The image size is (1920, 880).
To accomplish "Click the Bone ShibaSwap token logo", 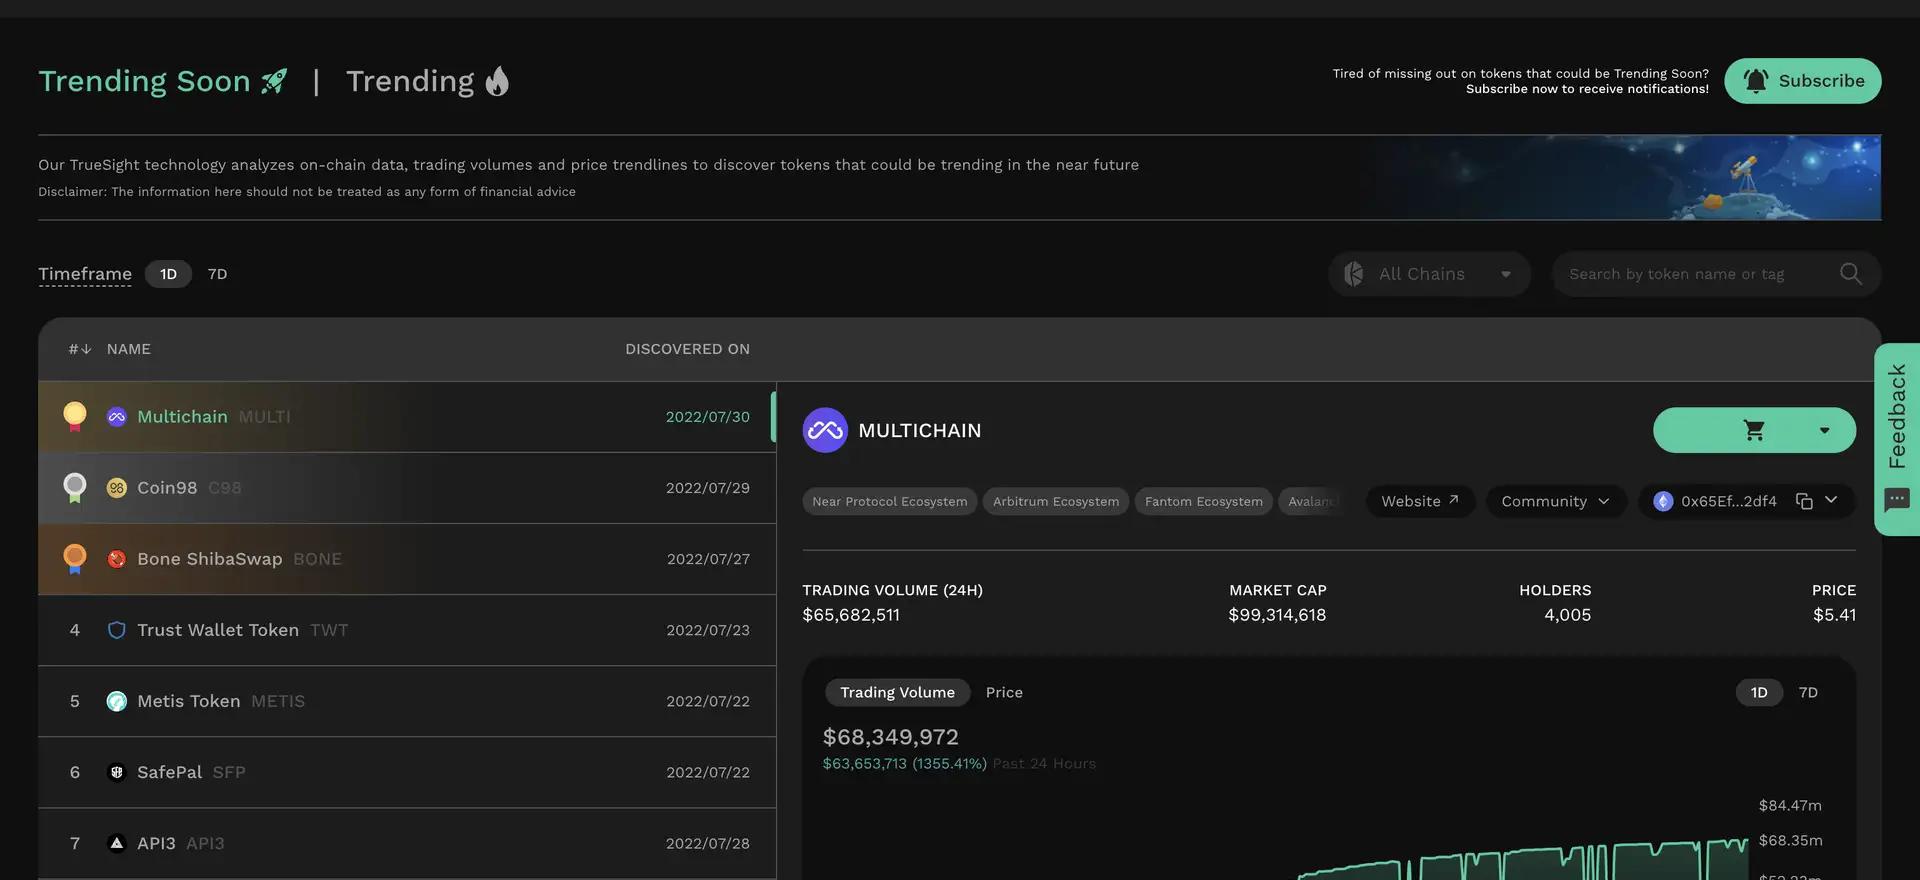I will [117, 559].
